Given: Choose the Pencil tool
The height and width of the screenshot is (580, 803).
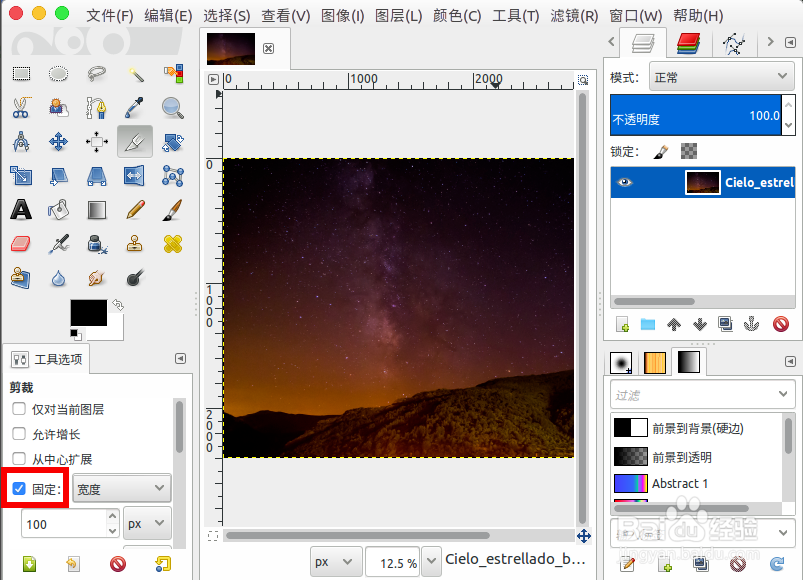Looking at the screenshot, I should 135,210.
